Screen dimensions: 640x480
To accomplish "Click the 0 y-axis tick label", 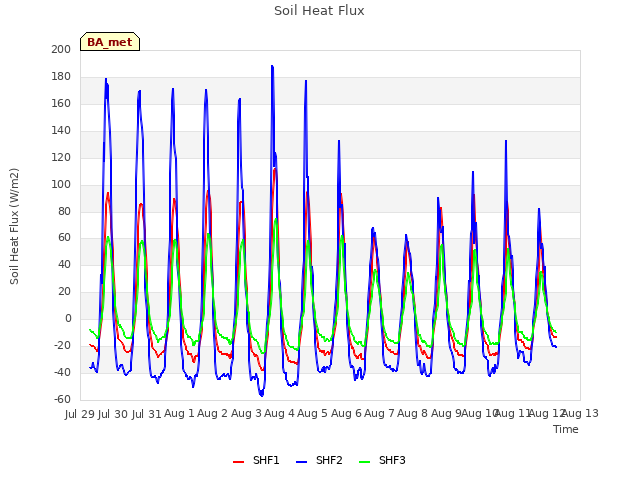I will click(68, 318).
